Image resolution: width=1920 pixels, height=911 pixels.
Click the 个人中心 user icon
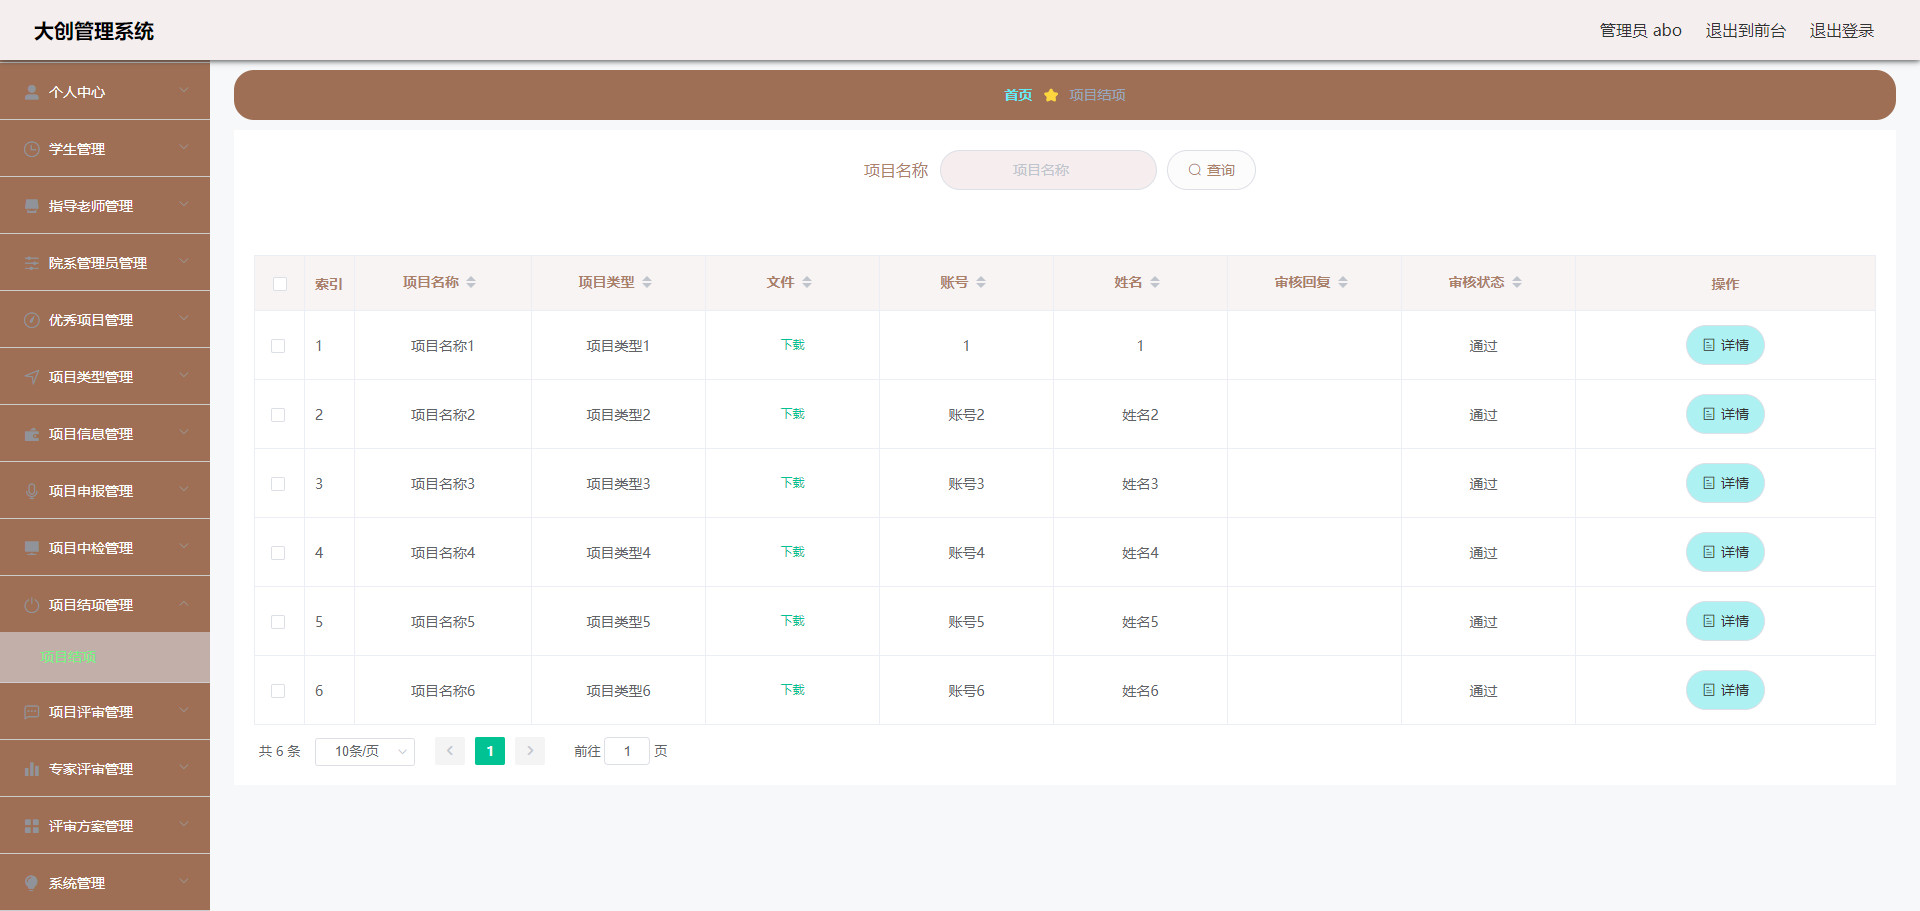tap(32, 92)
